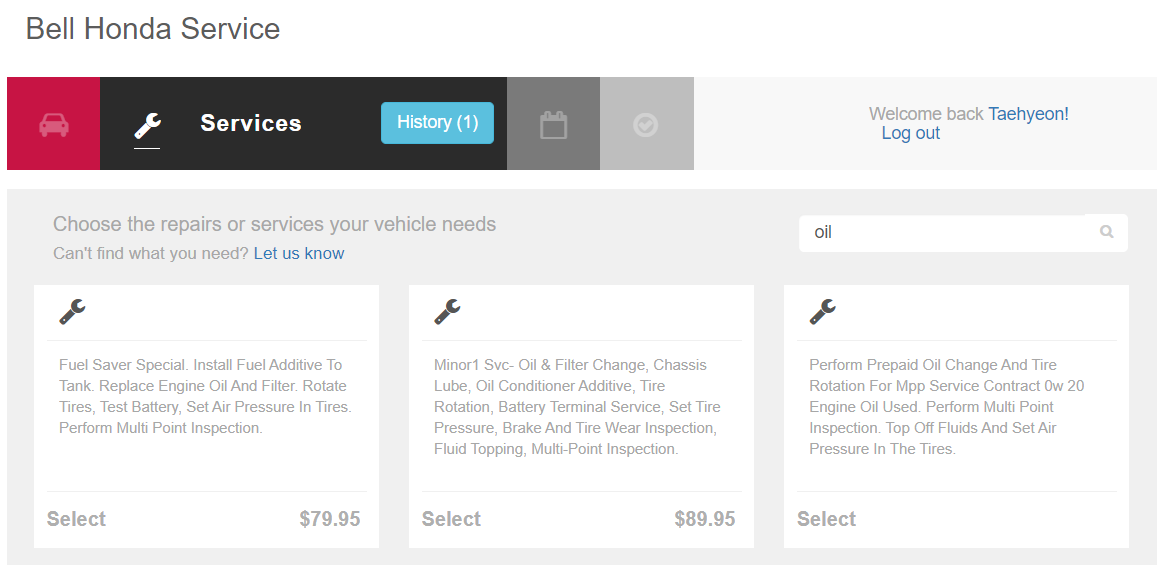Select the Prepaid Oil Change service

[826, 519]
